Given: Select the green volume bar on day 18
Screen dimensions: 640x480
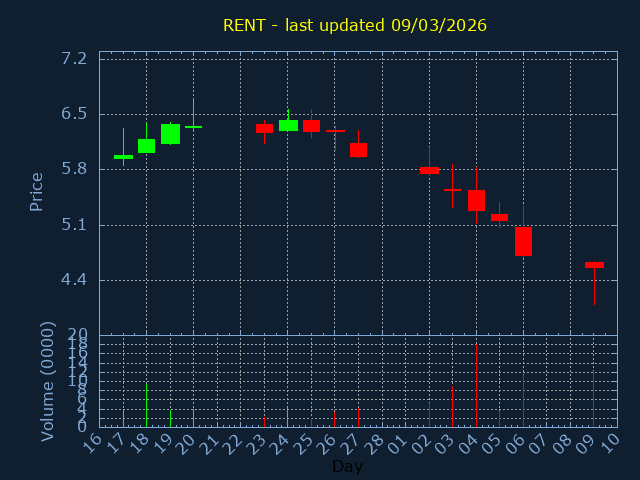Looking at the screenshot, I should tap(147, 405).
